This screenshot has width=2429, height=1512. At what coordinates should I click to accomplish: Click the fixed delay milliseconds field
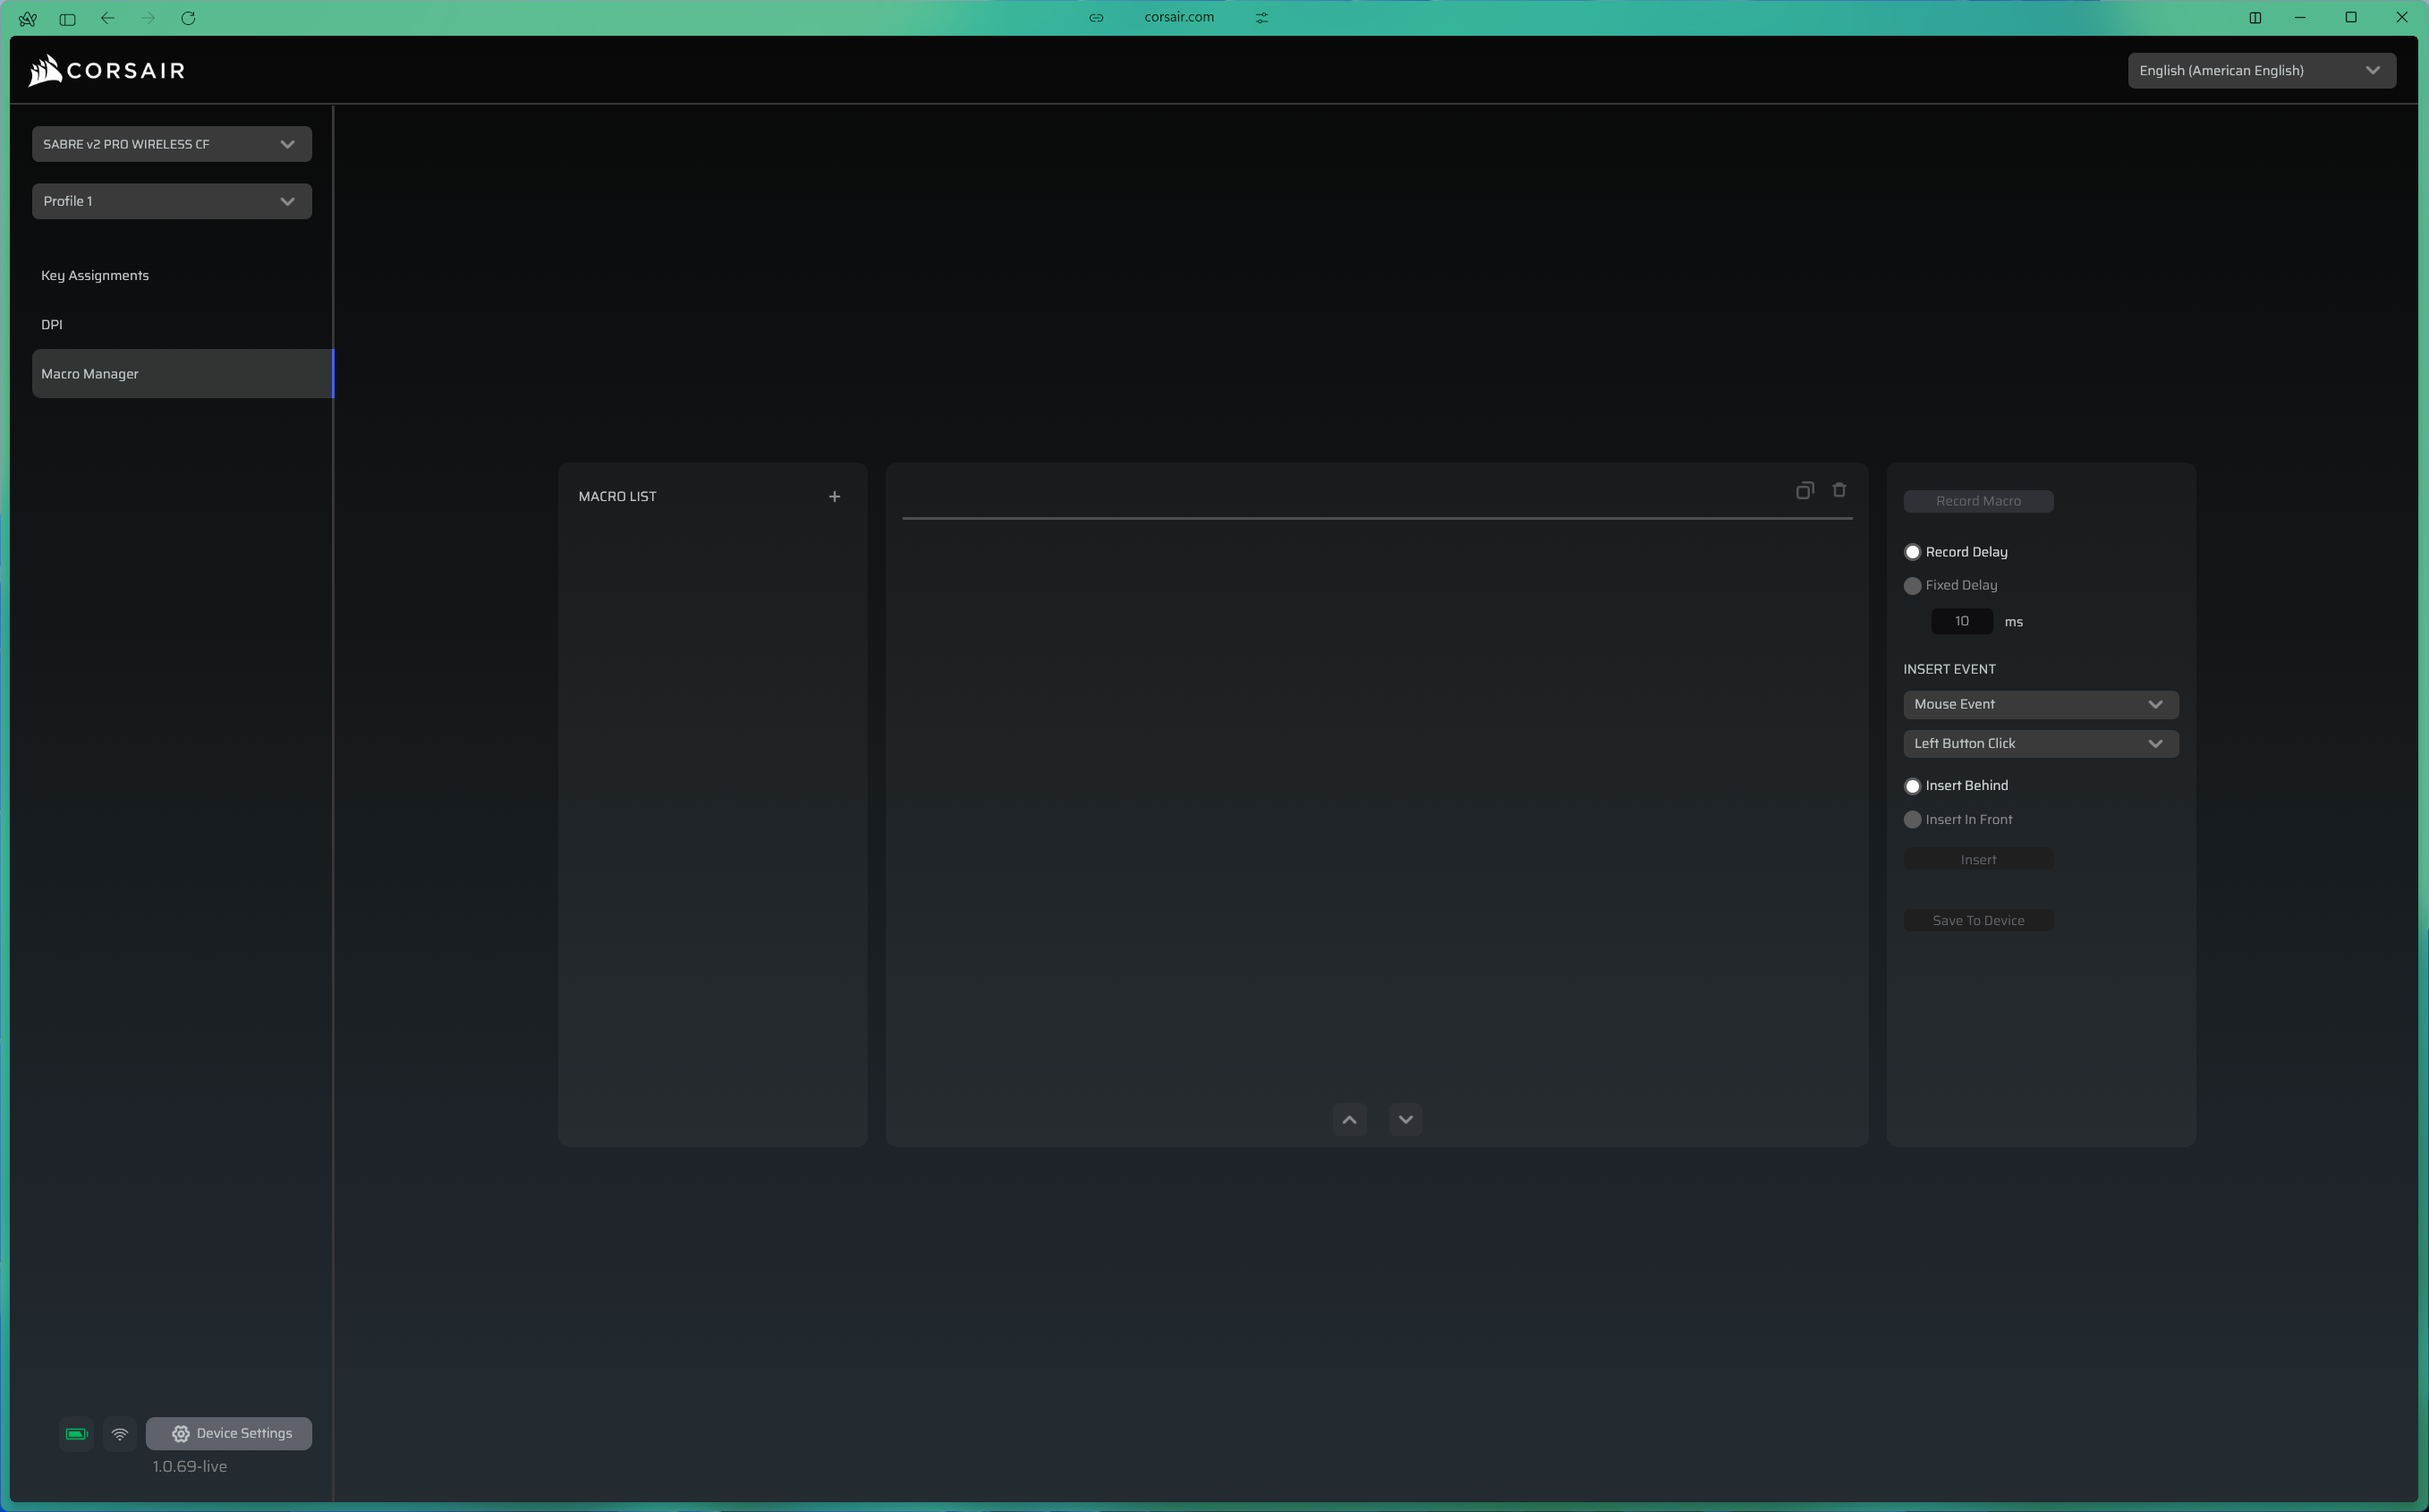1961,621
